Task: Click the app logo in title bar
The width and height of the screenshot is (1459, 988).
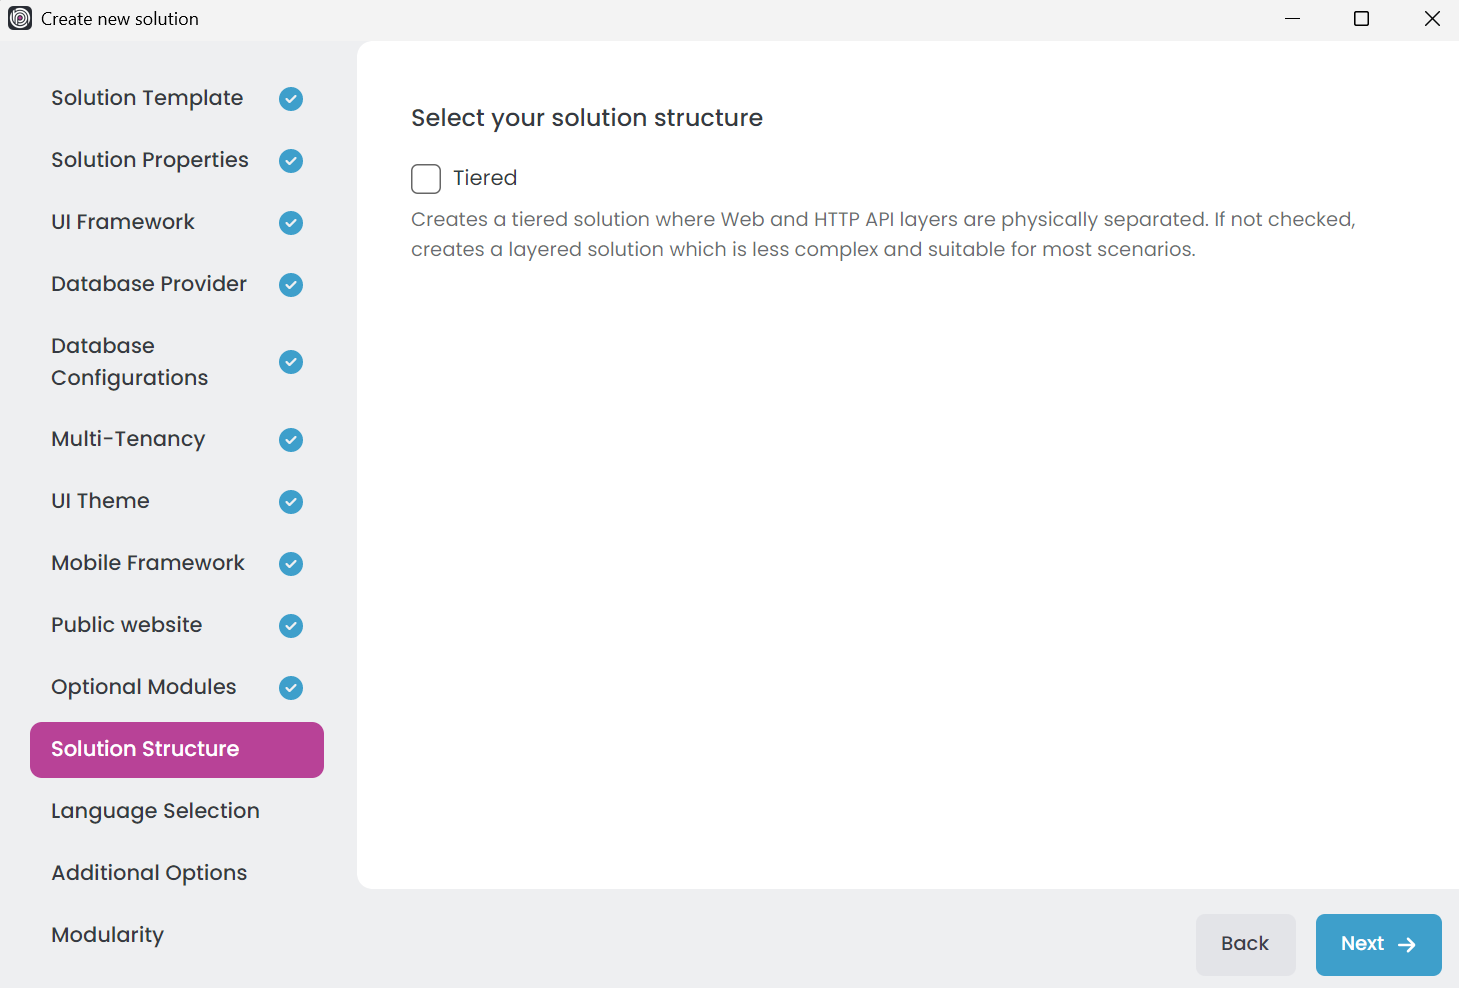Action: tap(20, 19)
